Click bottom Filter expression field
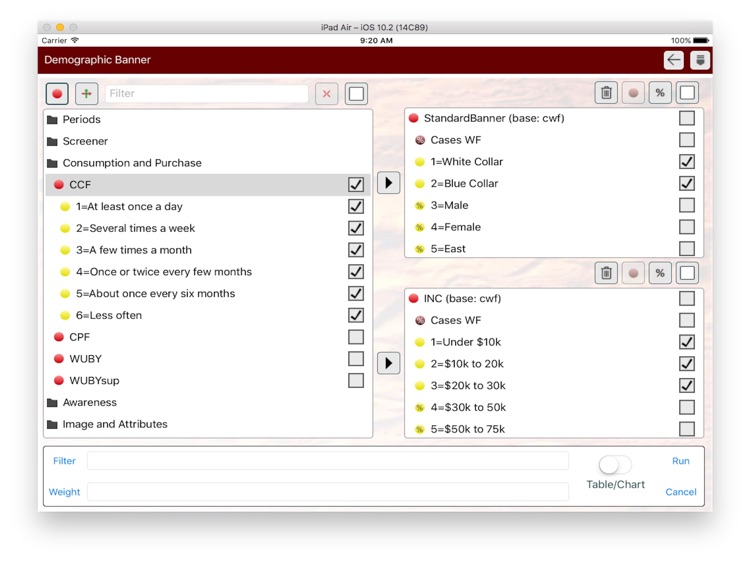This screenshot has height=562, width=750. (328, 461)
